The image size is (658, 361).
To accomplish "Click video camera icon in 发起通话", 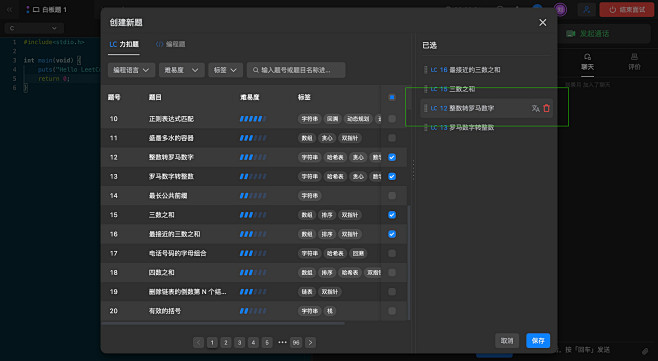I will (x=570, y=34).
